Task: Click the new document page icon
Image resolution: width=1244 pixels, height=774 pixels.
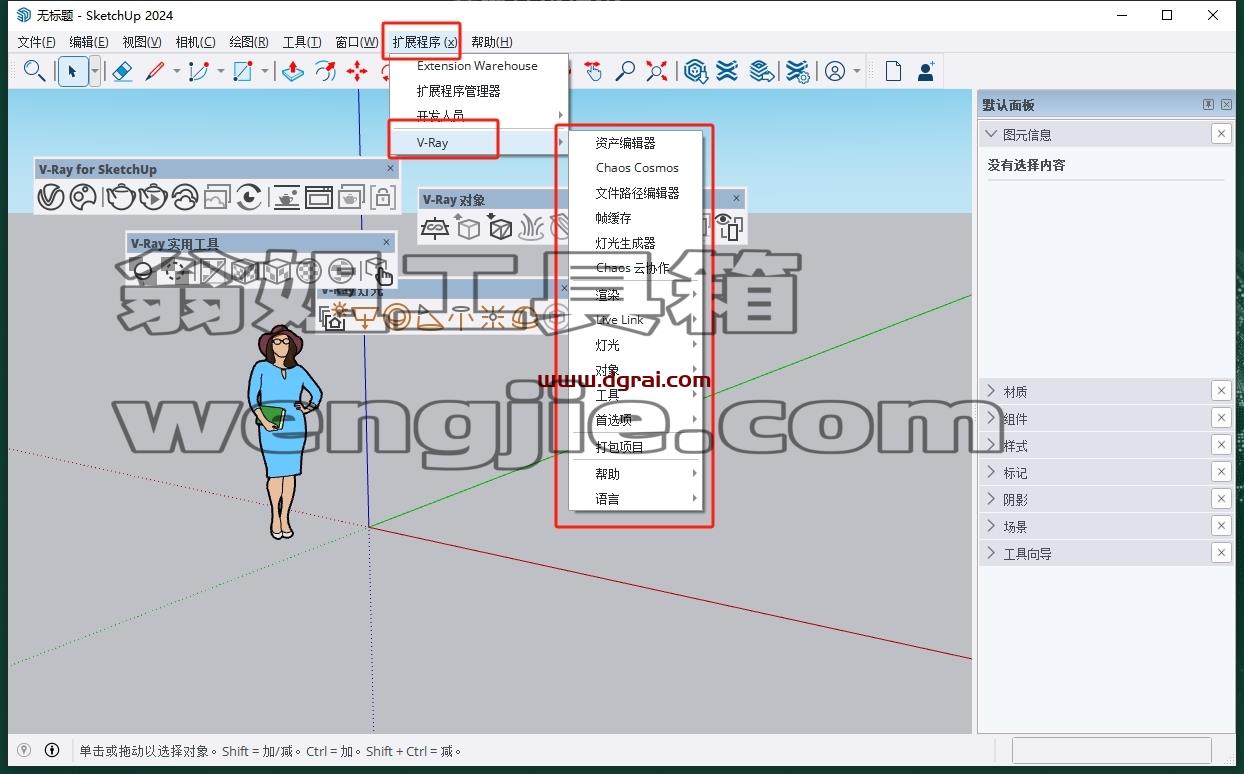Action: (x=893, y=71)
